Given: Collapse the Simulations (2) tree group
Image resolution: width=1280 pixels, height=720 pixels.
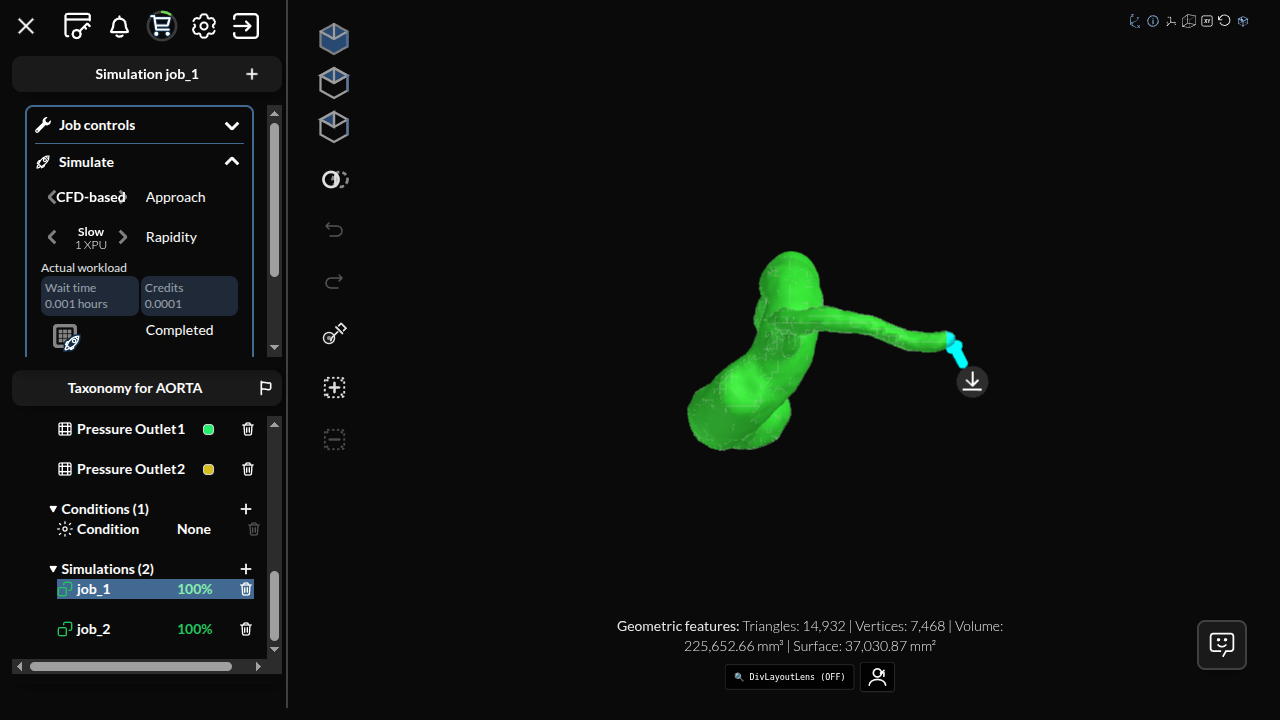Looking at the screenshot, I should click(x=54, y=569).
